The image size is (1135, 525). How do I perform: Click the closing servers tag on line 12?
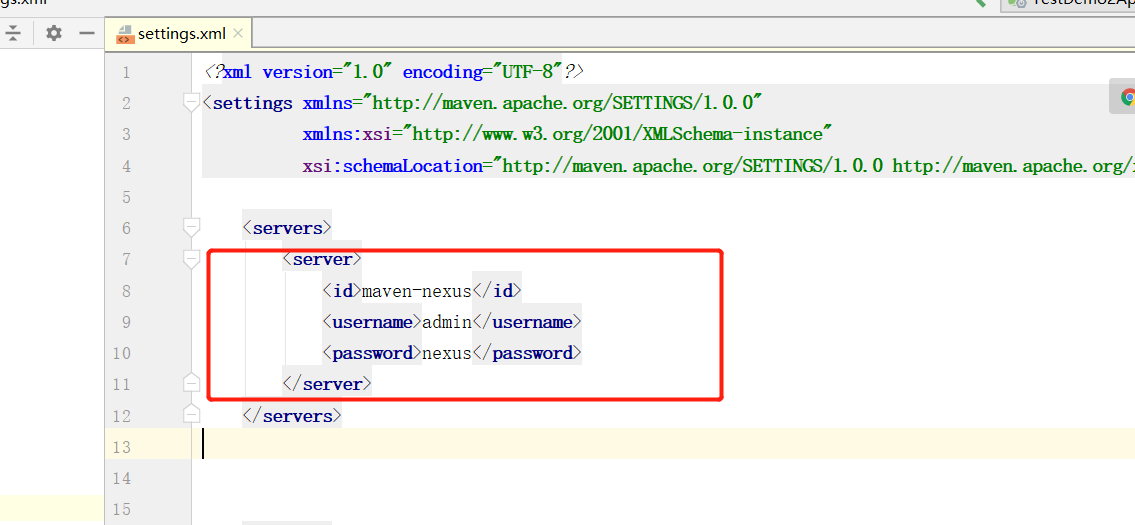click(292, 416)
